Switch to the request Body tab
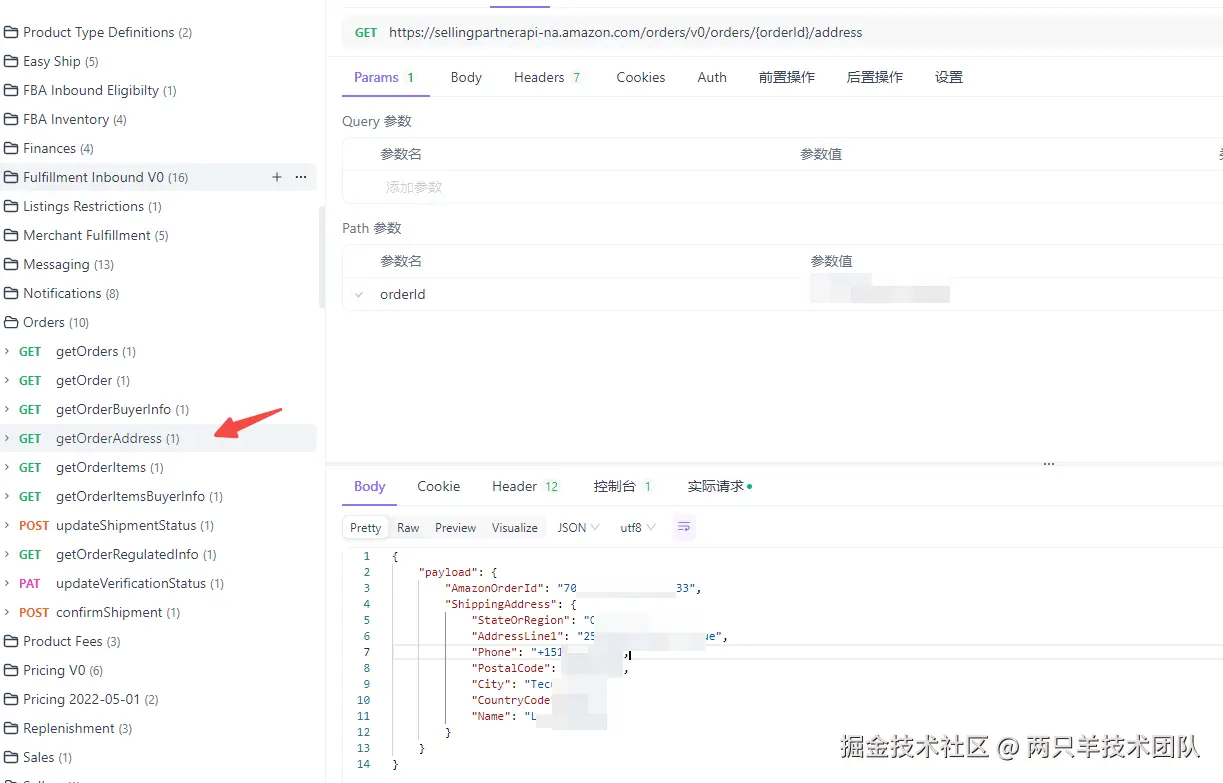1223x783 pixels. (x=466, y=77)
